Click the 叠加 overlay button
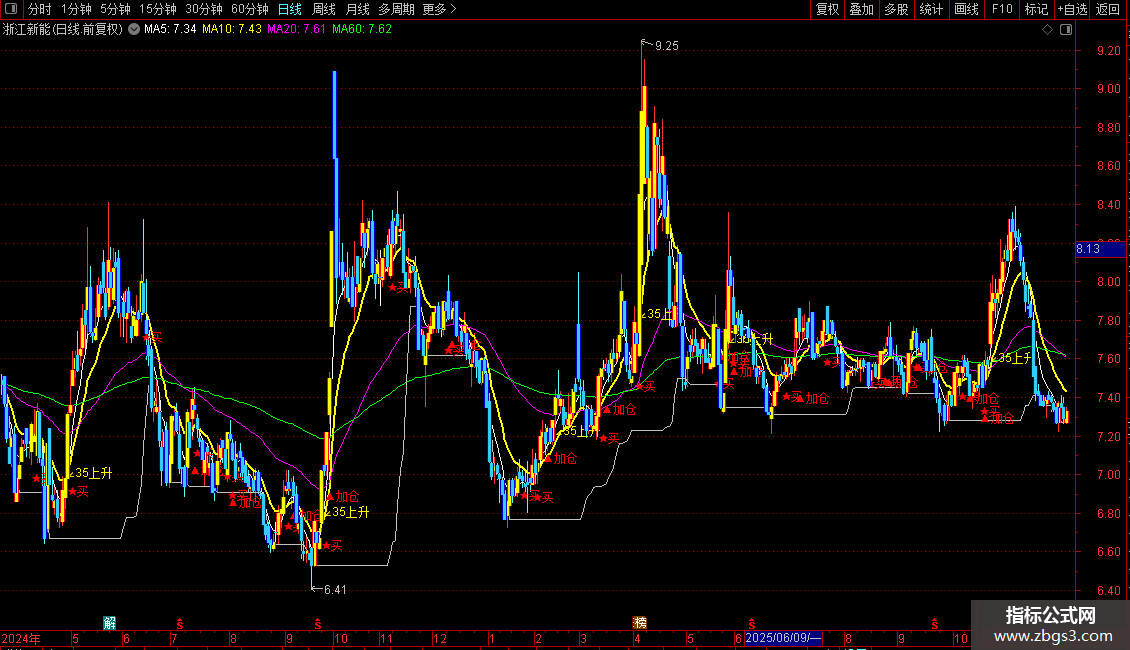Image resolution: width=1130 pixels, height=650 pixels. click(861, 9)
